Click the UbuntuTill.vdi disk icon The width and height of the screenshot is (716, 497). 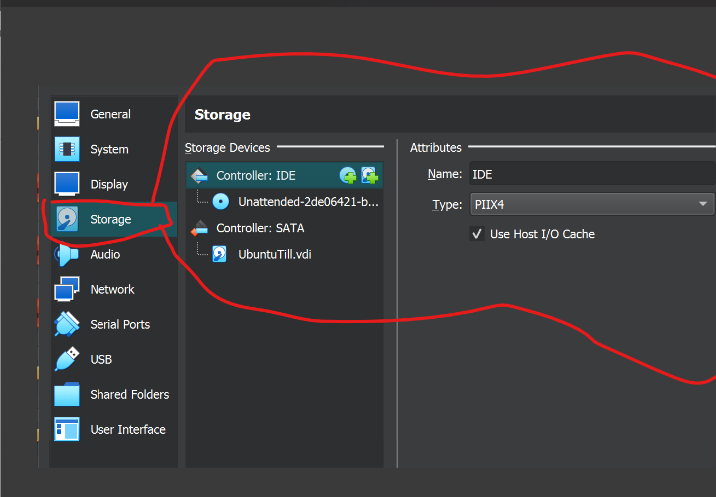pyautogui.click(x=220, y=254)
